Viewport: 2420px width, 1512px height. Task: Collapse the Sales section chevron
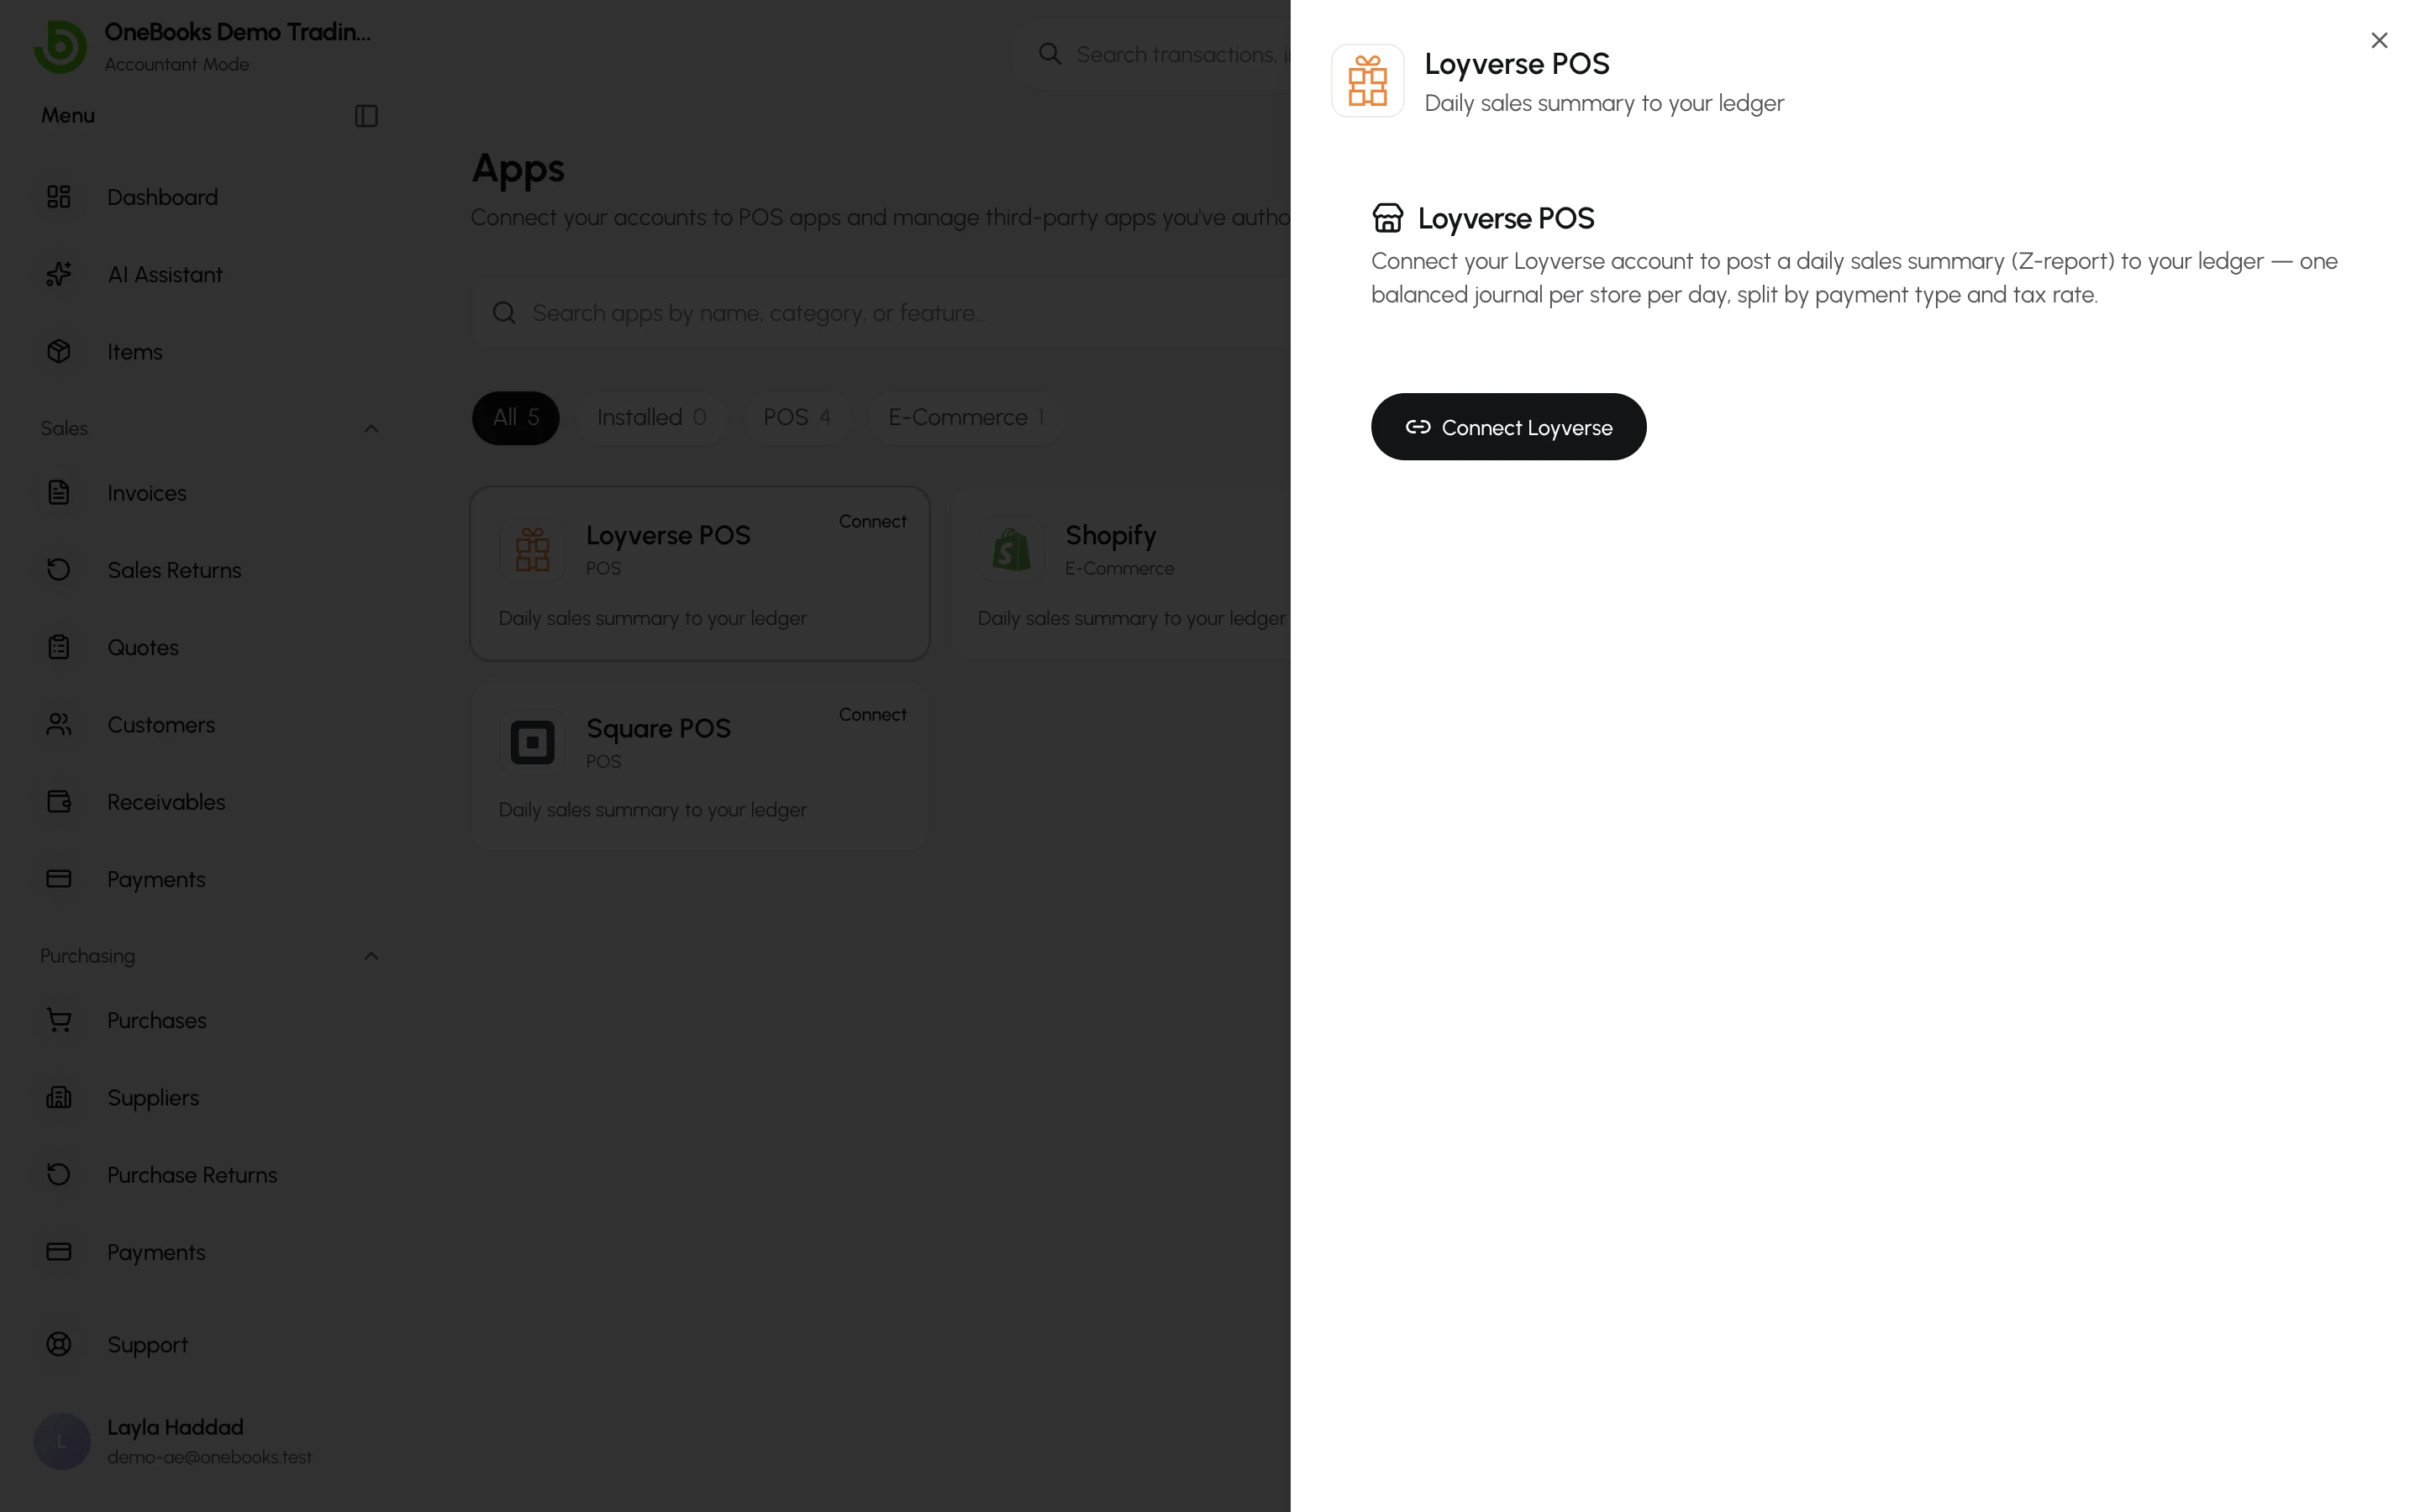(x=371, y=428)
